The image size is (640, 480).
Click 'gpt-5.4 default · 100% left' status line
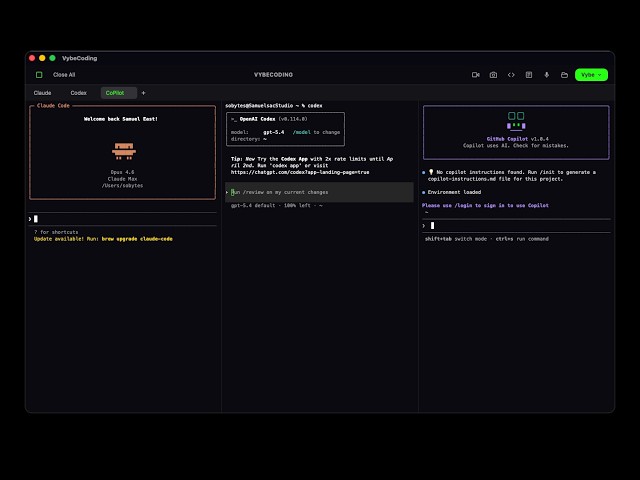pos(277,206)
